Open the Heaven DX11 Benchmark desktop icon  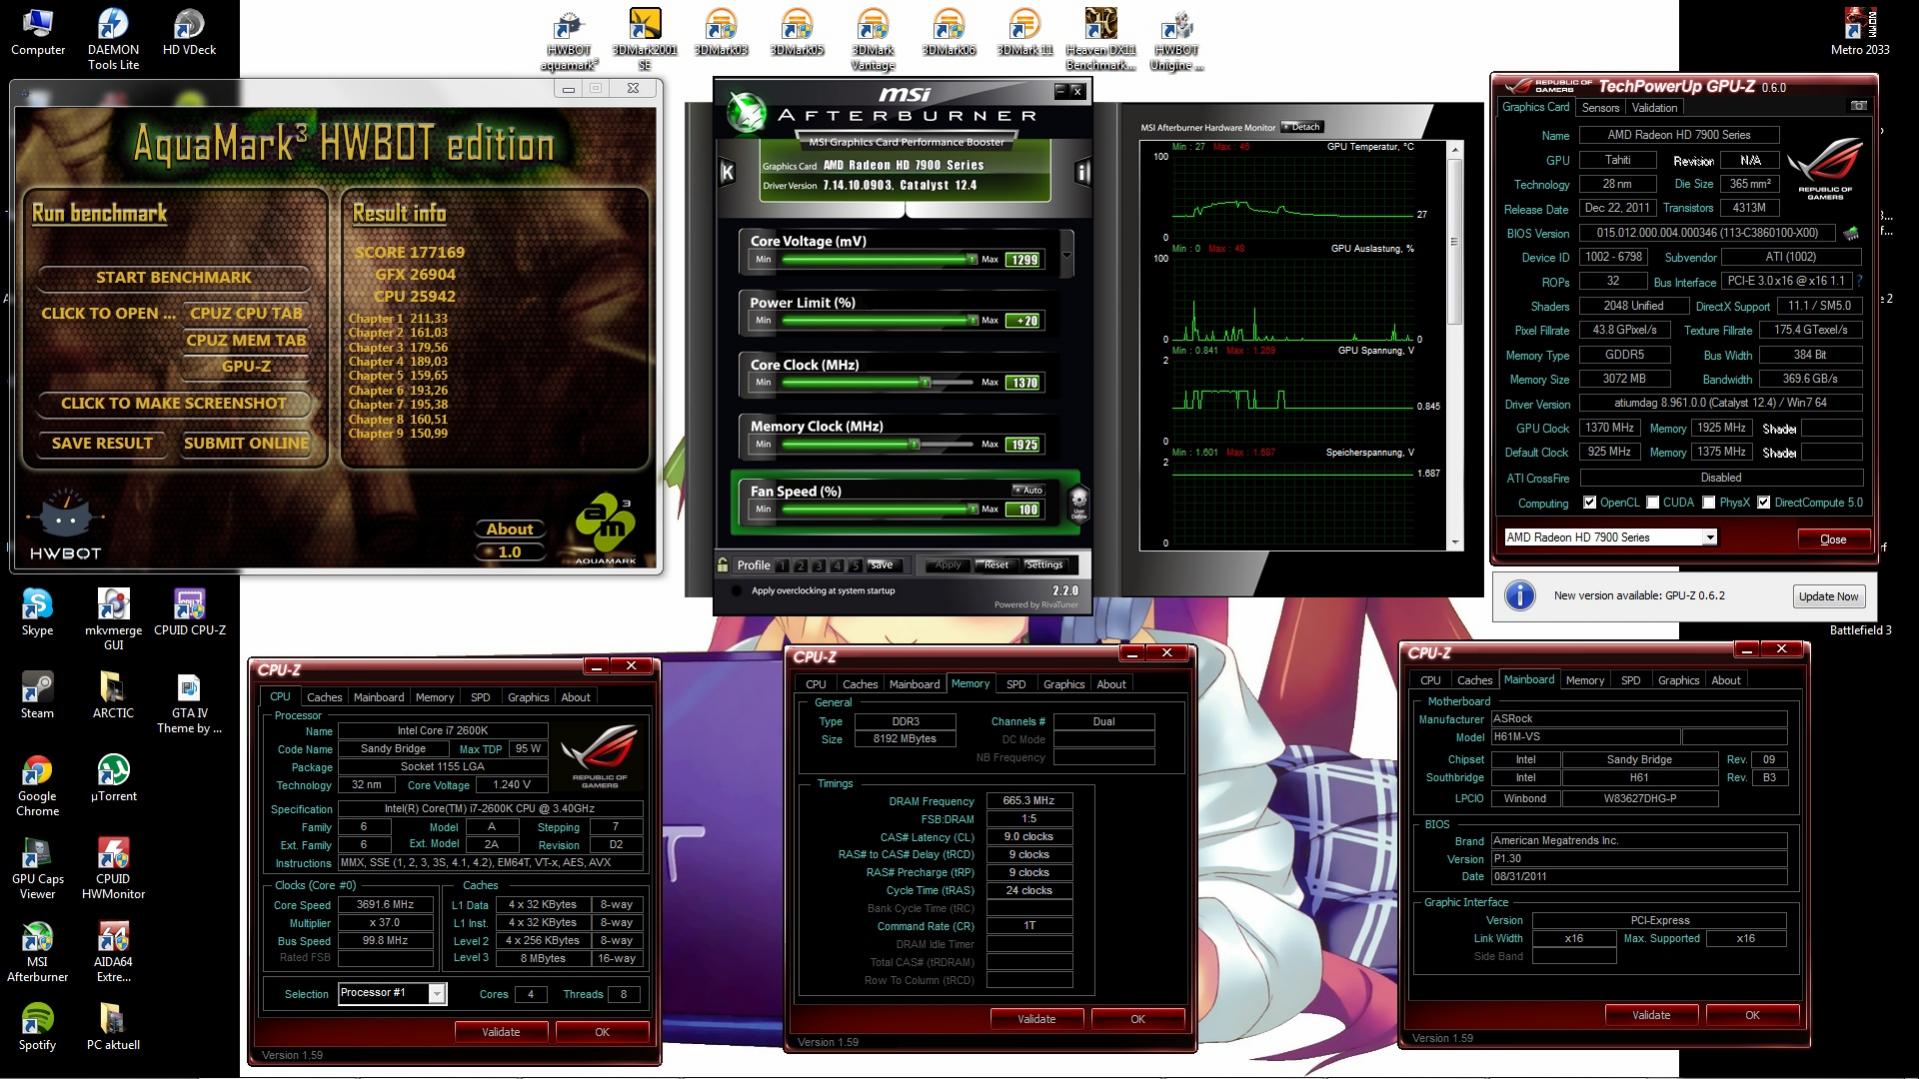pyautogui.click(x=1100, y=40)
